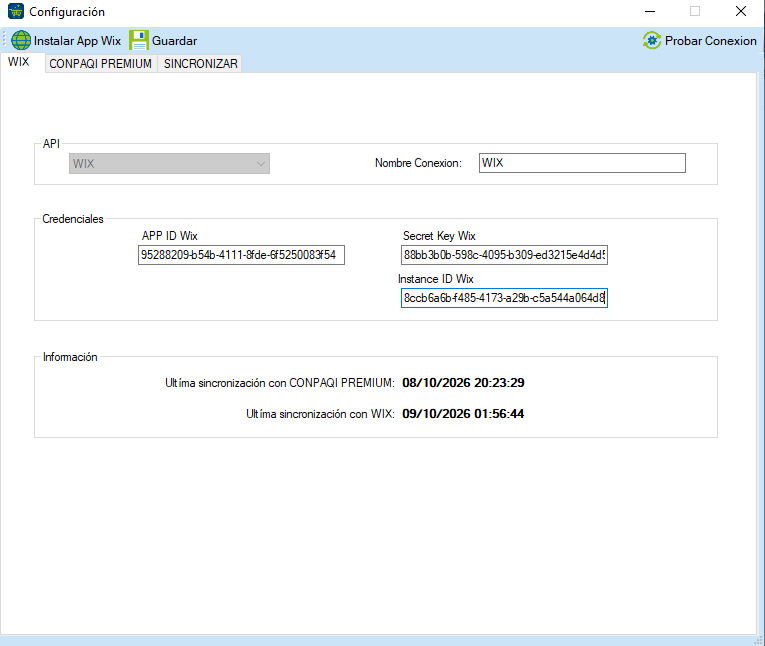
Task: Click the Nombre Conexion input field
Action: (582, 163)
